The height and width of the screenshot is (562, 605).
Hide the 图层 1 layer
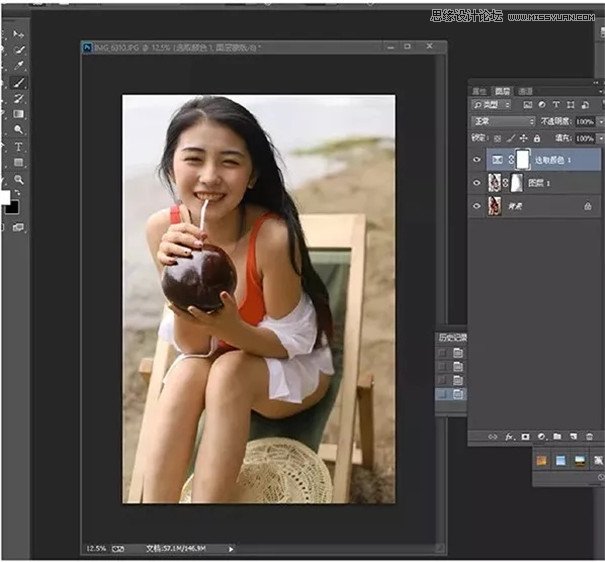pos(477,182)
